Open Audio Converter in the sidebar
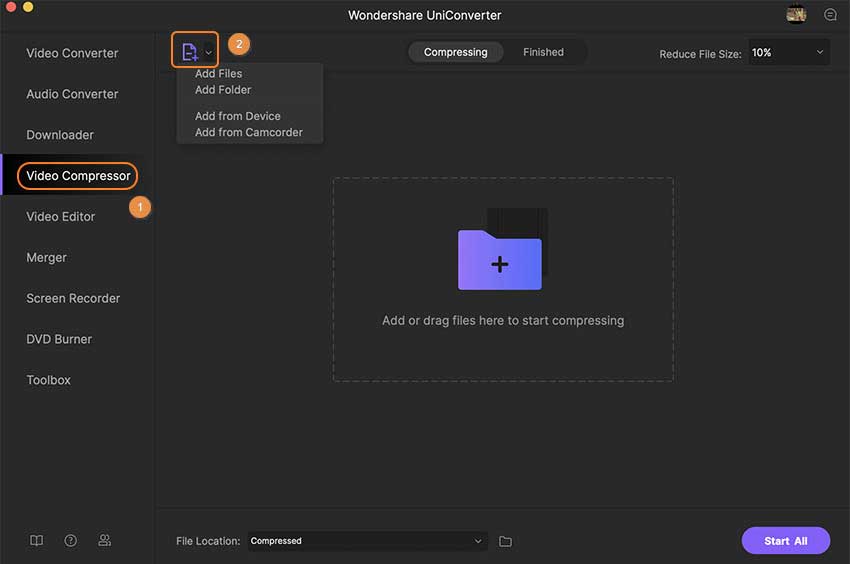This screenshot has height=564, width=850. coord(72,94)
